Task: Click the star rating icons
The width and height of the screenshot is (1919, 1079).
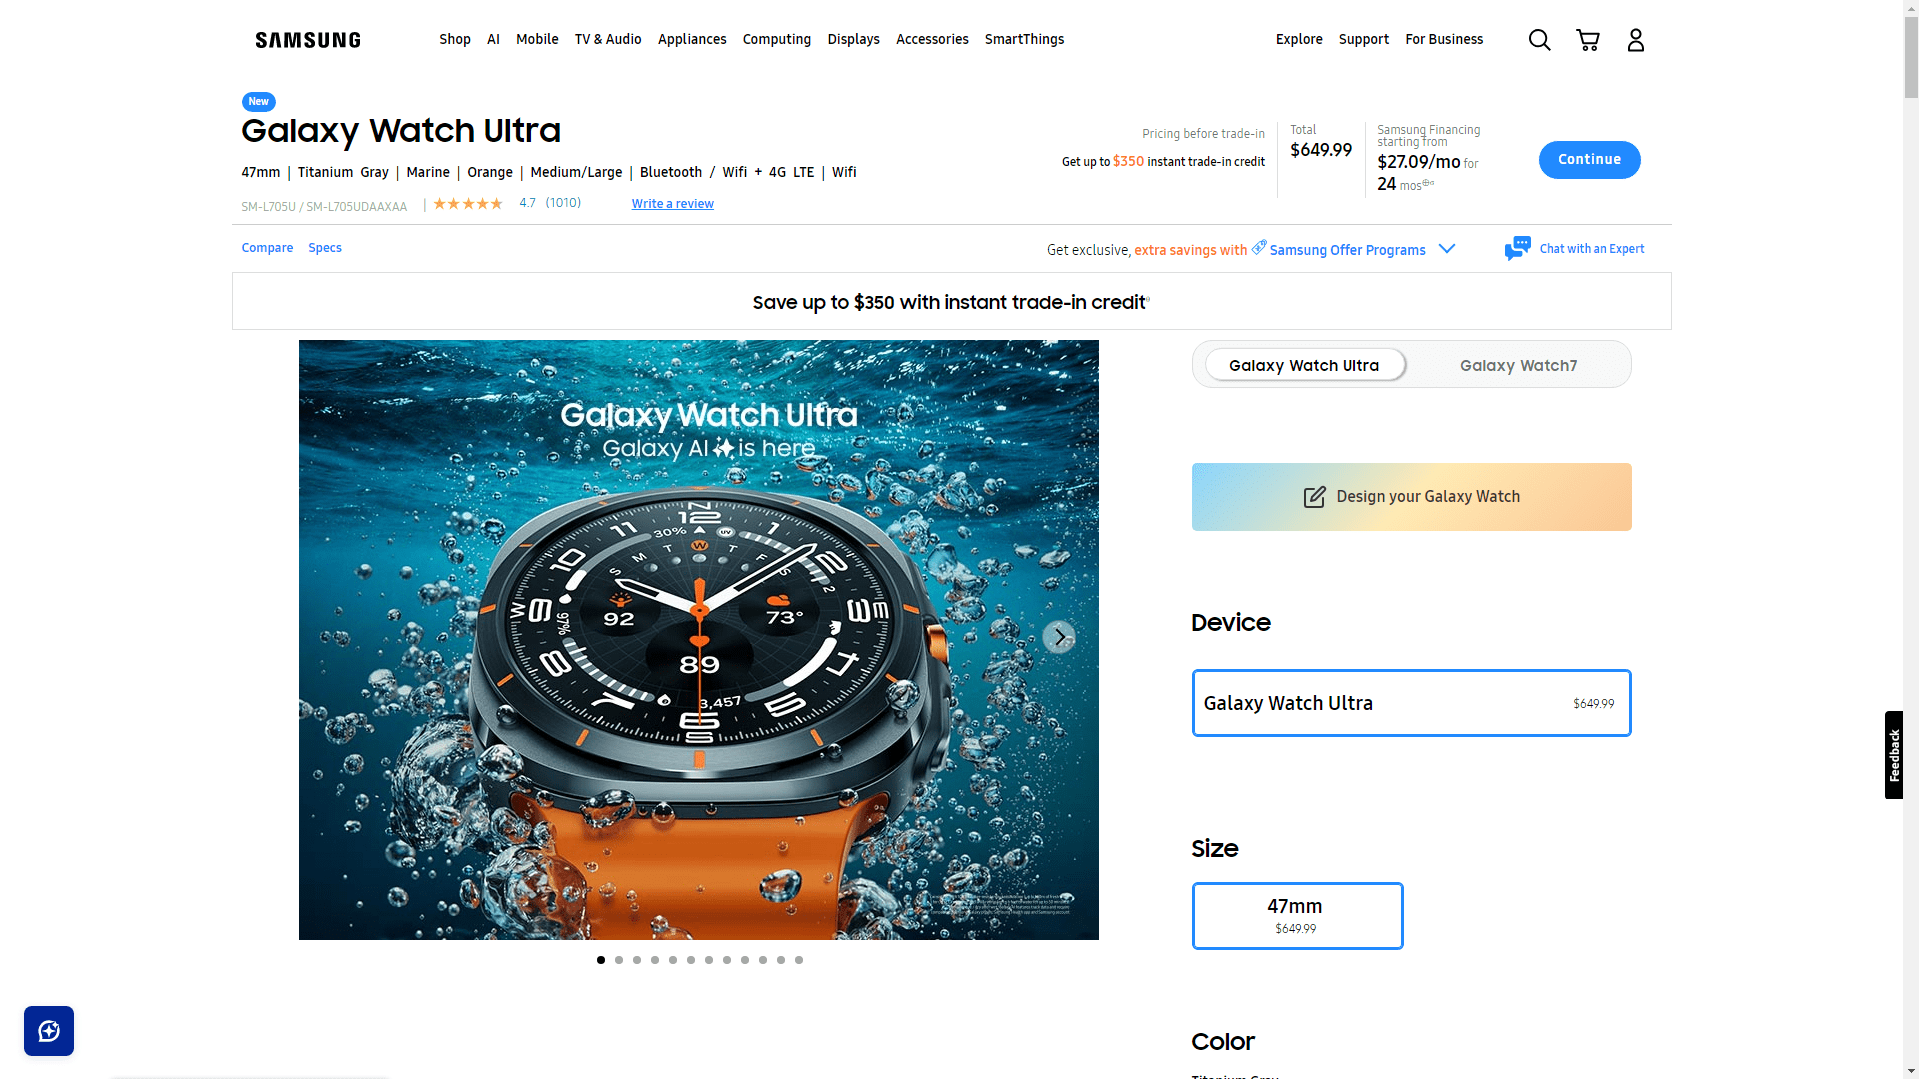Action: pyautogui.click(x=467, y=203)
